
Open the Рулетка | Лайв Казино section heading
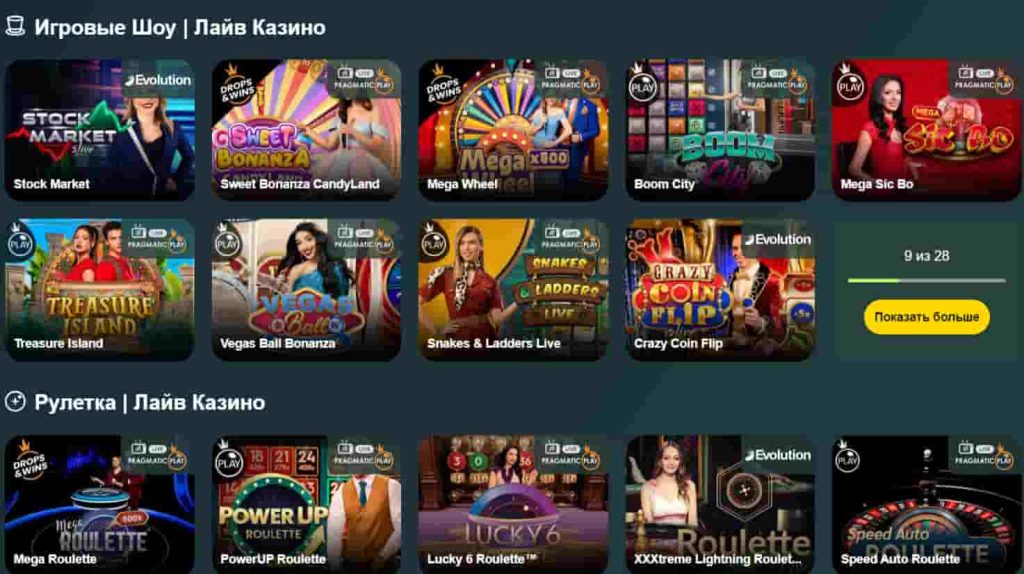[x=150, y=402]
